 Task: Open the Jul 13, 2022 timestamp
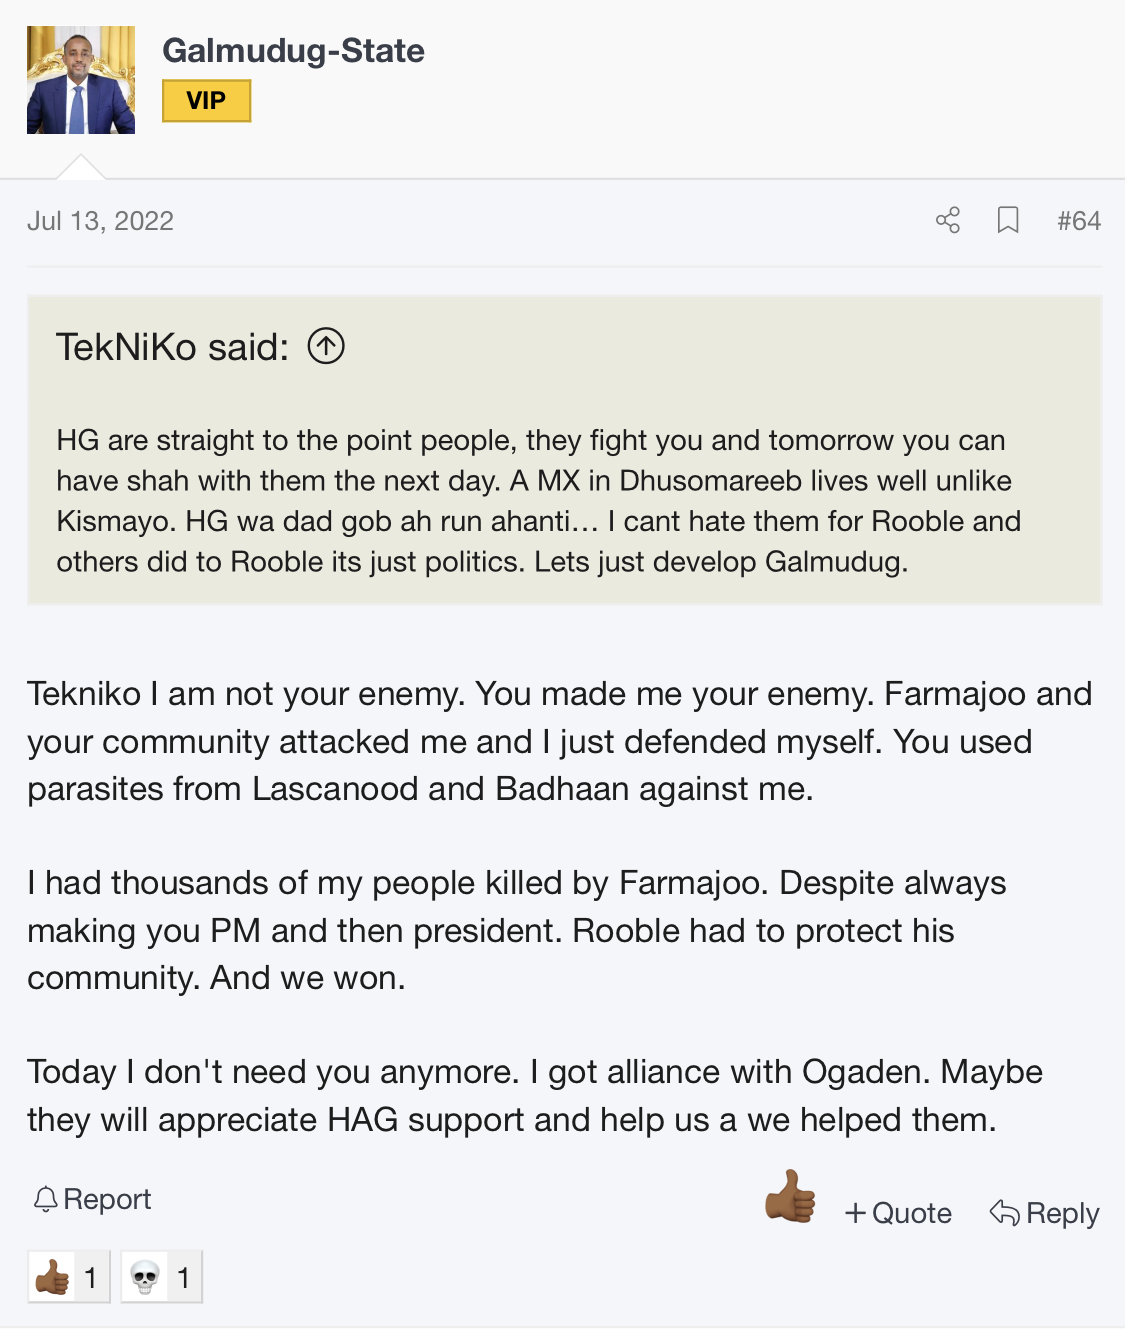[x=100, y=221]
